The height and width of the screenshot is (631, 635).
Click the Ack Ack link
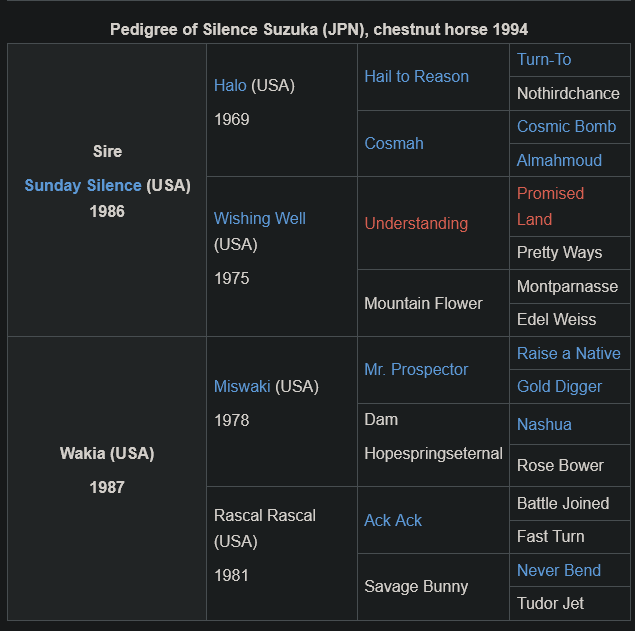click(393, 520)
